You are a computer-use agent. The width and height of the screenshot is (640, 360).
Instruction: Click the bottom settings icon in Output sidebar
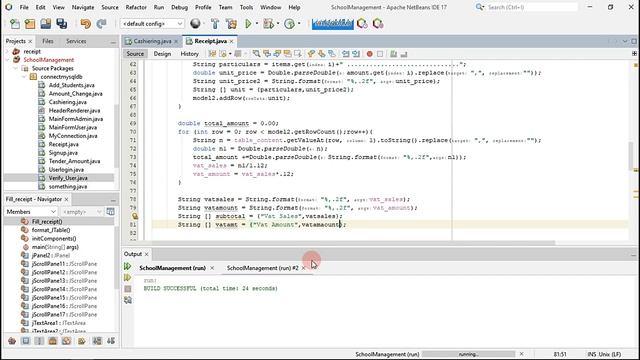[x=128, y=300]
